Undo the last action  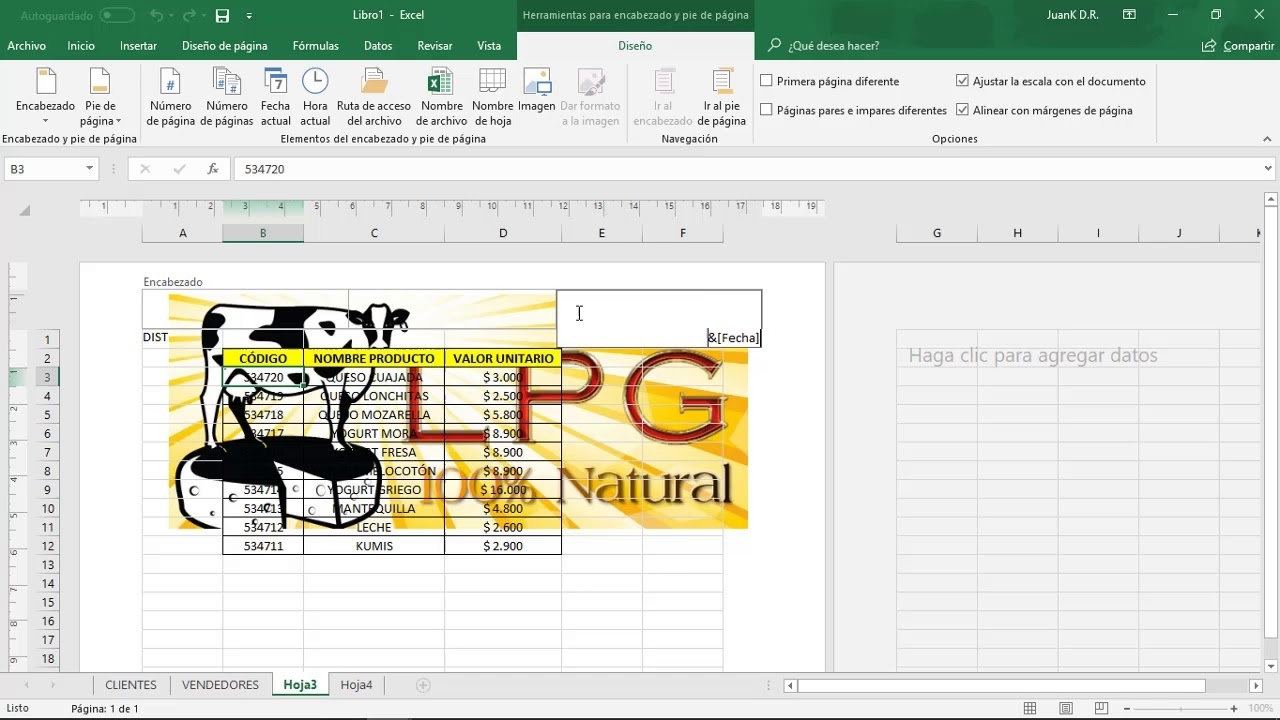point(156,15)
